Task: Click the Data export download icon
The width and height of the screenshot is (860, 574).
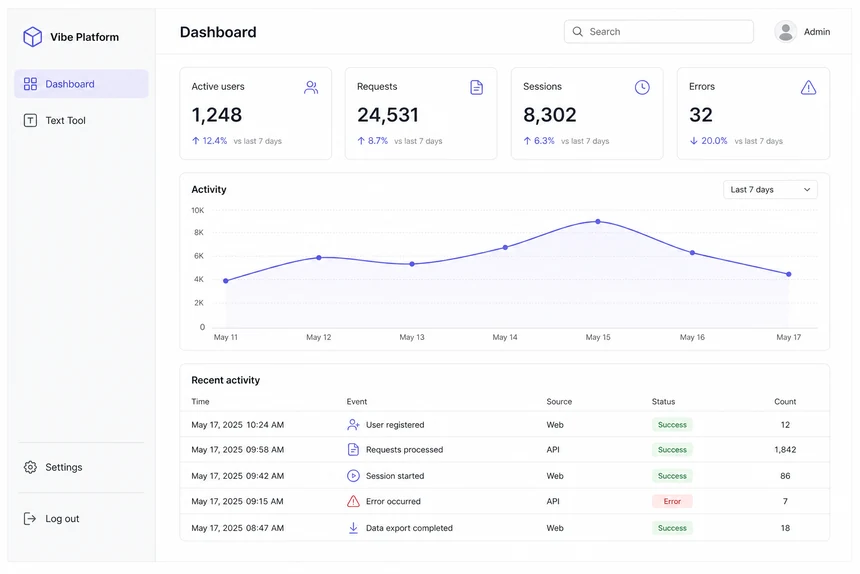Action: (x=353, y=528)
